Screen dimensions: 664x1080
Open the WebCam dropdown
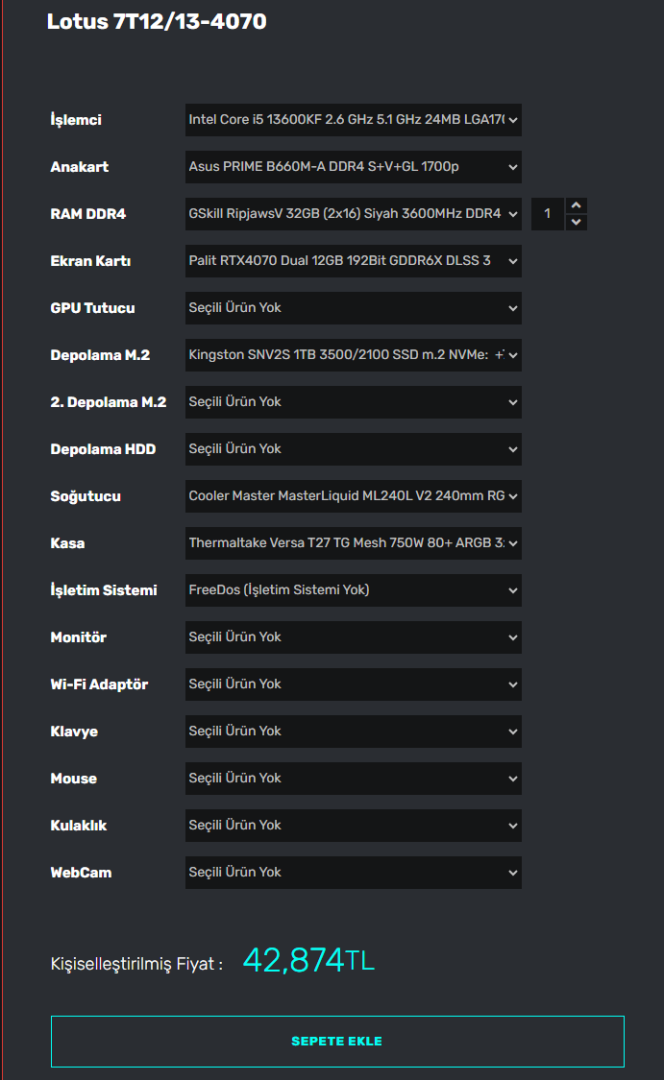coord(353,872)
